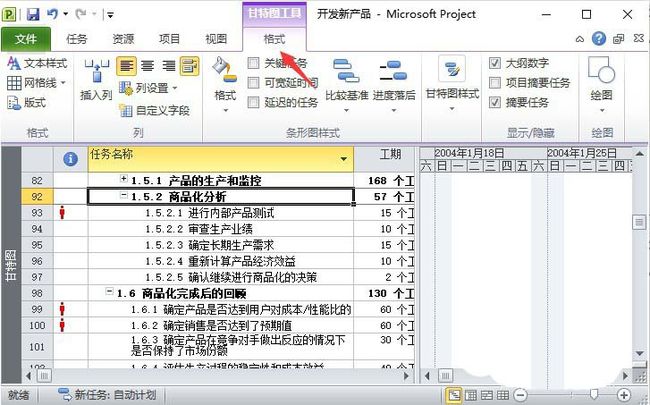
Task: Open the 网格线 gridlines dropdown
Action: (x=63, y=83)
